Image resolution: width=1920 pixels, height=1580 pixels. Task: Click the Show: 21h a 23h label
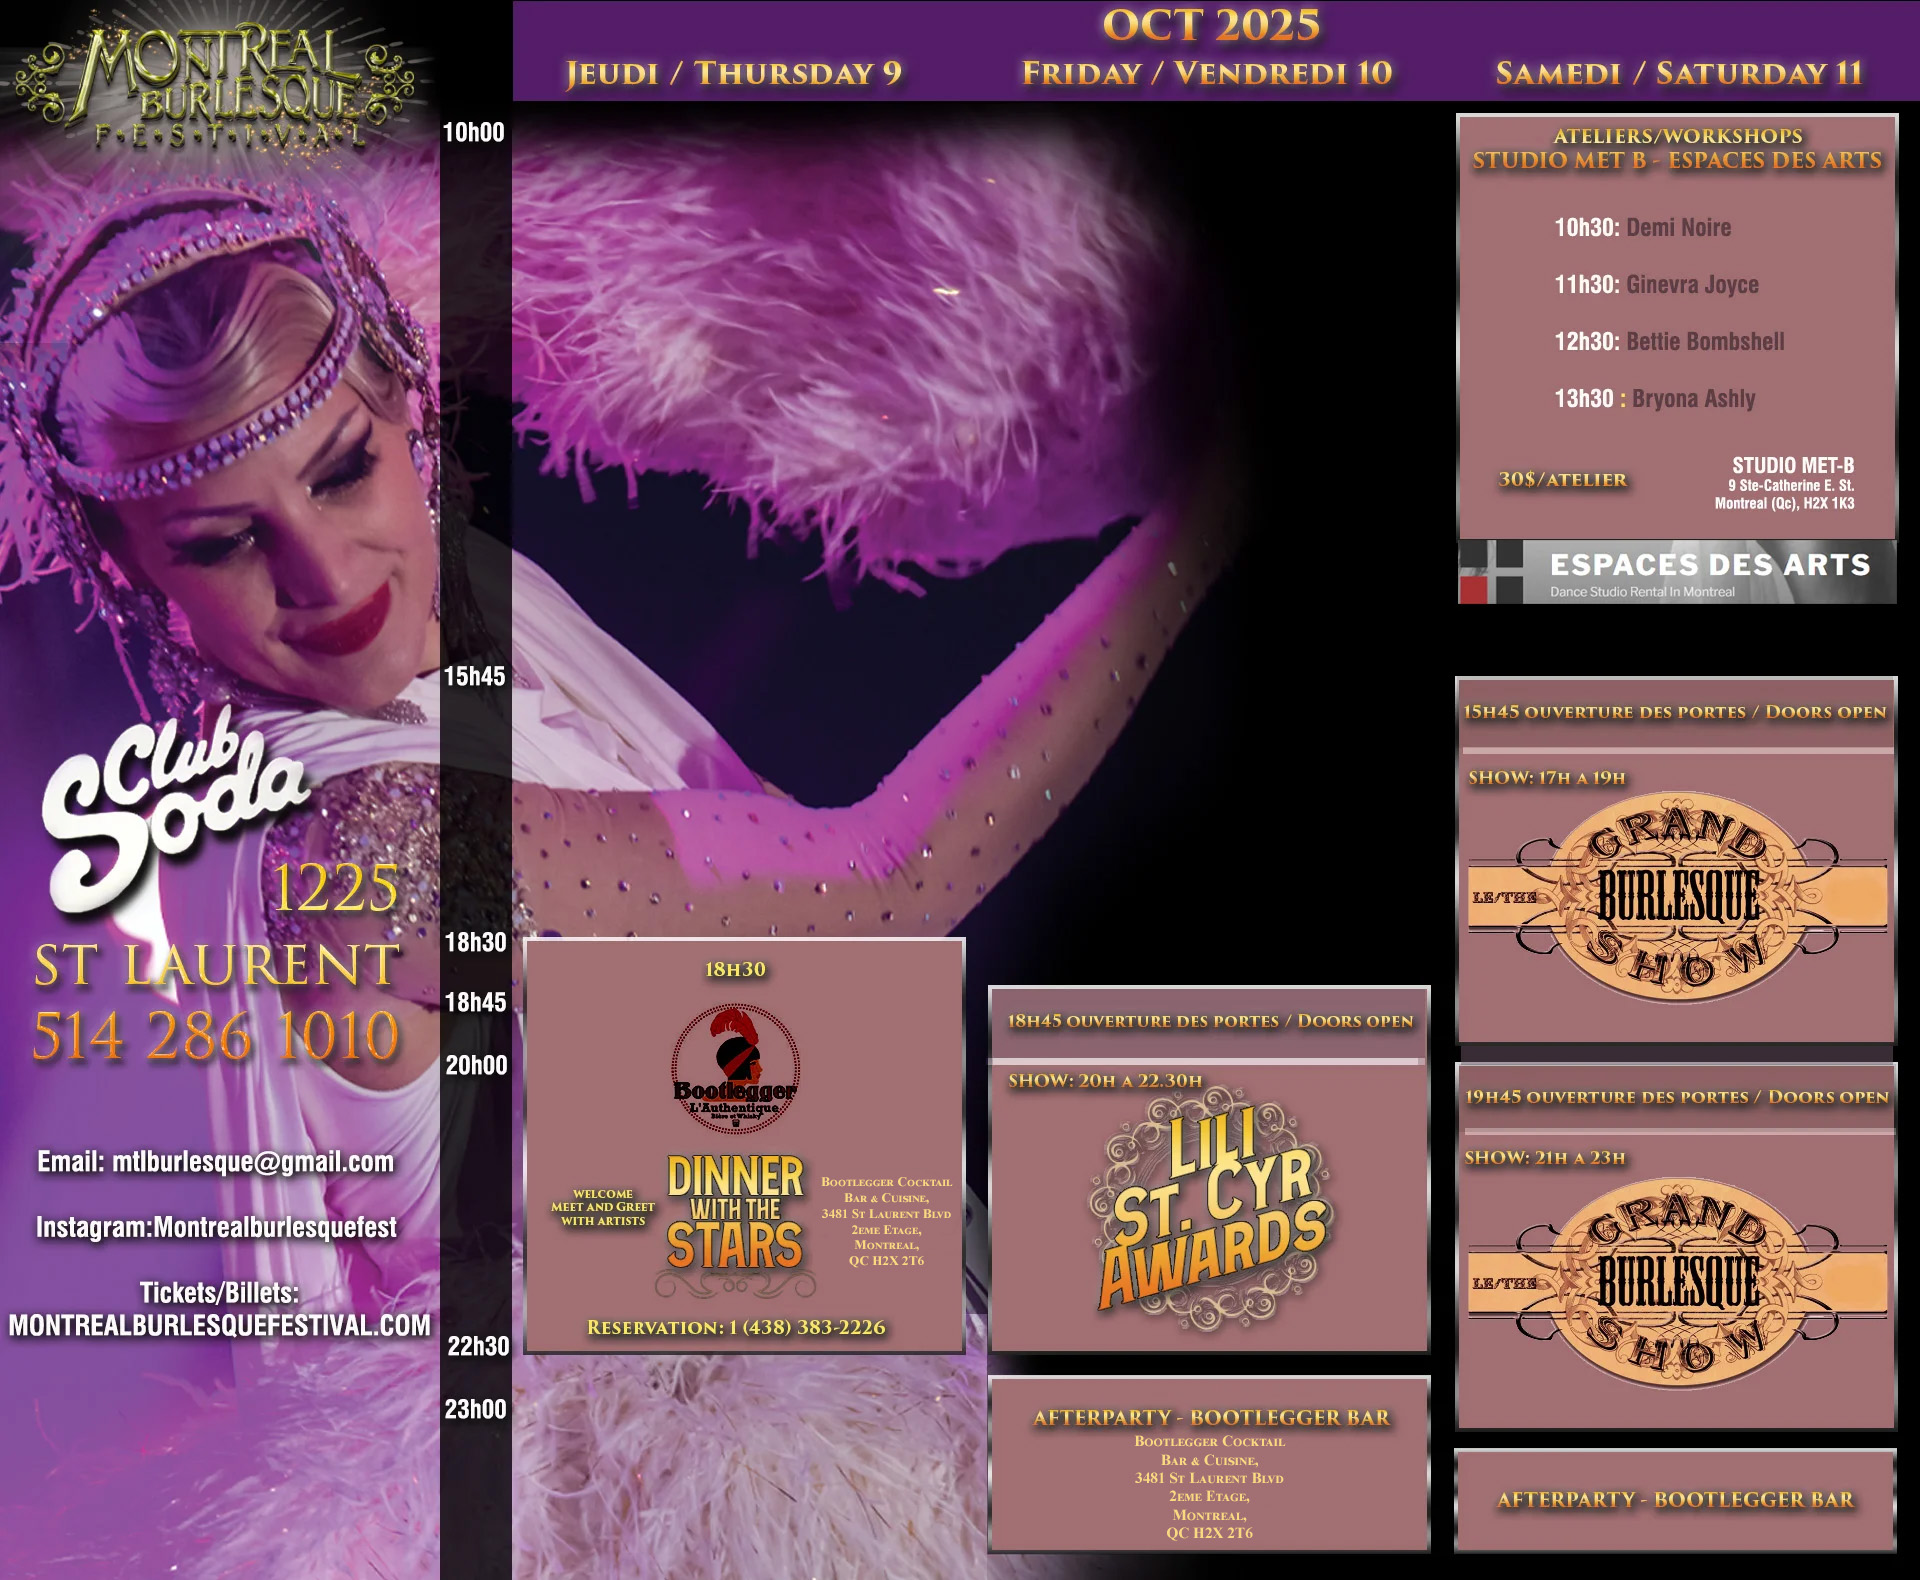pyautogui.click(x=1545, y=1158)
